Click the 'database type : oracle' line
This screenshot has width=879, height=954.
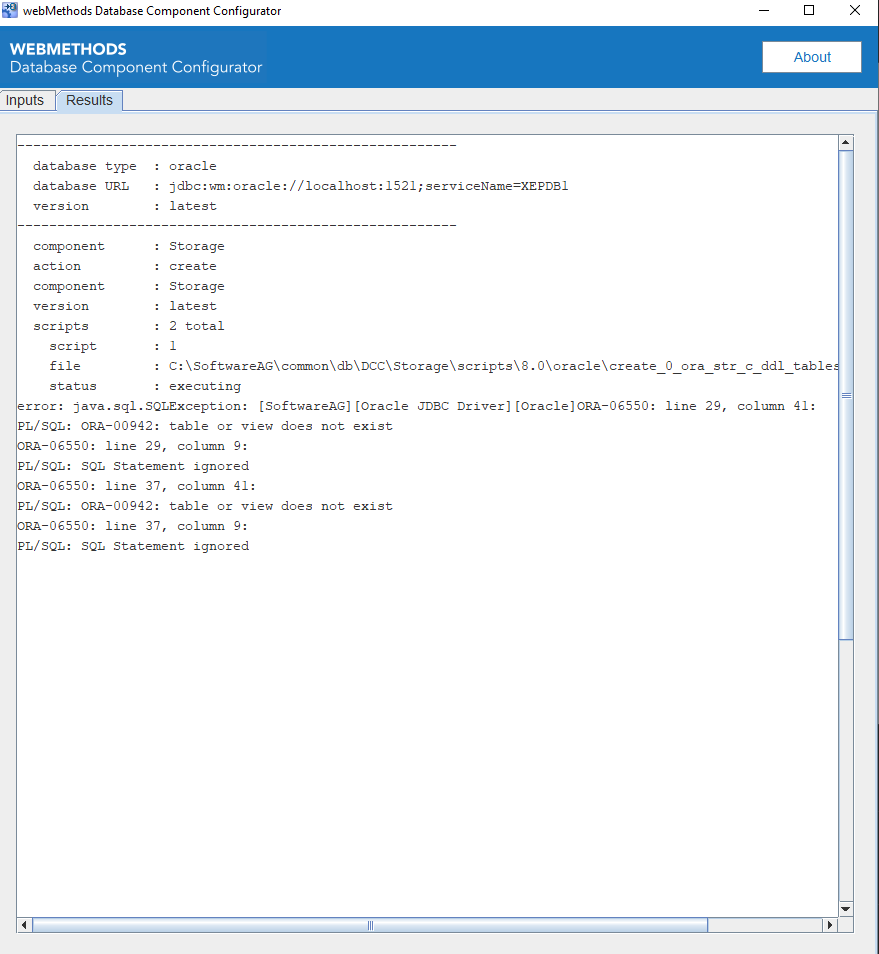(125, 166)
